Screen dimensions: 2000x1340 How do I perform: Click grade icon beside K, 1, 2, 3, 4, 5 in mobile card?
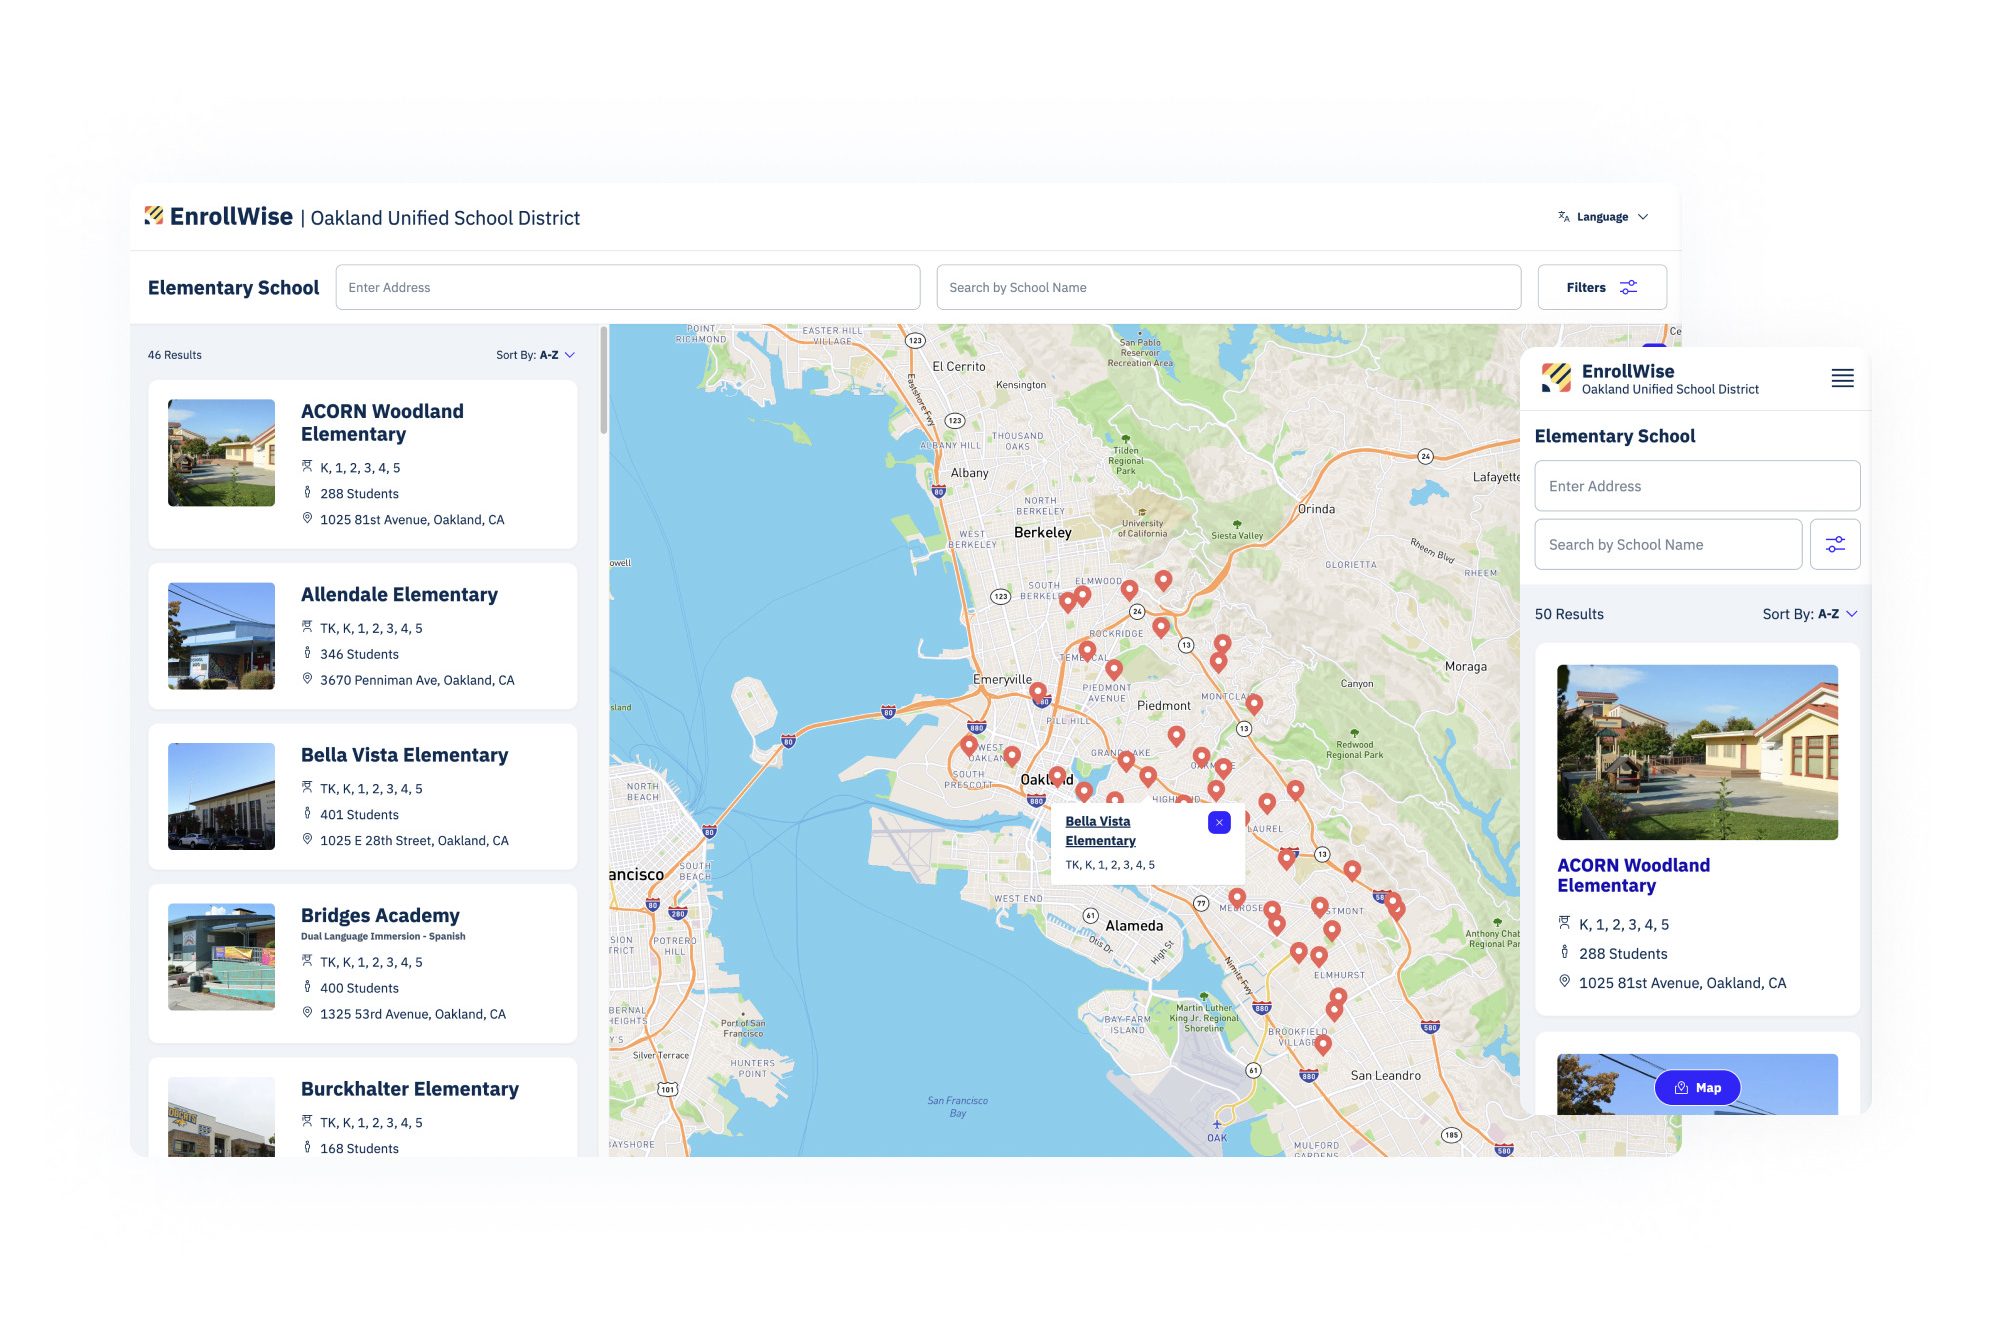1564,923
